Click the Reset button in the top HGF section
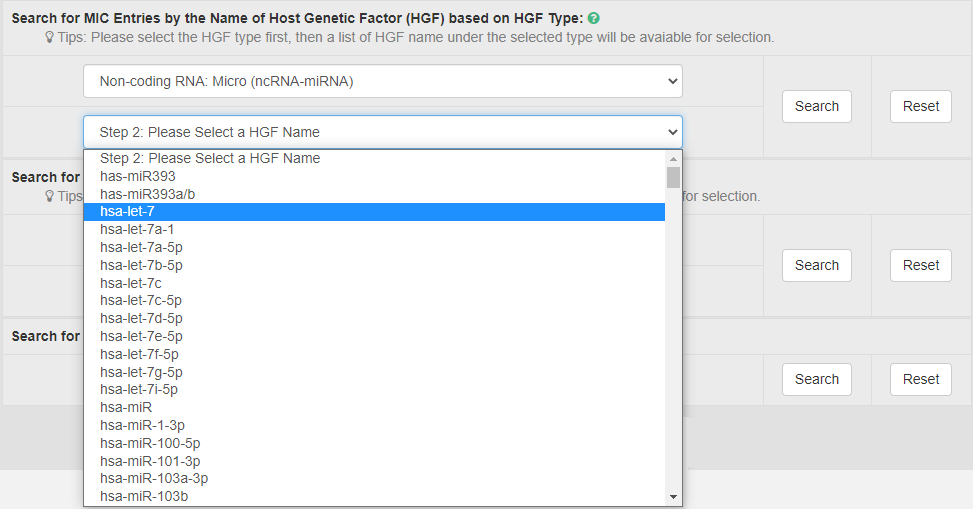This screenshot has height=509, width=973. pos(920,106)
